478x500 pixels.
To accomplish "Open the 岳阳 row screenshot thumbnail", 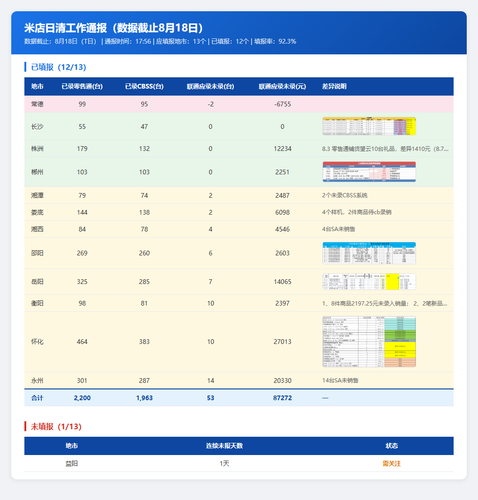I will click(x=369, y=282).
